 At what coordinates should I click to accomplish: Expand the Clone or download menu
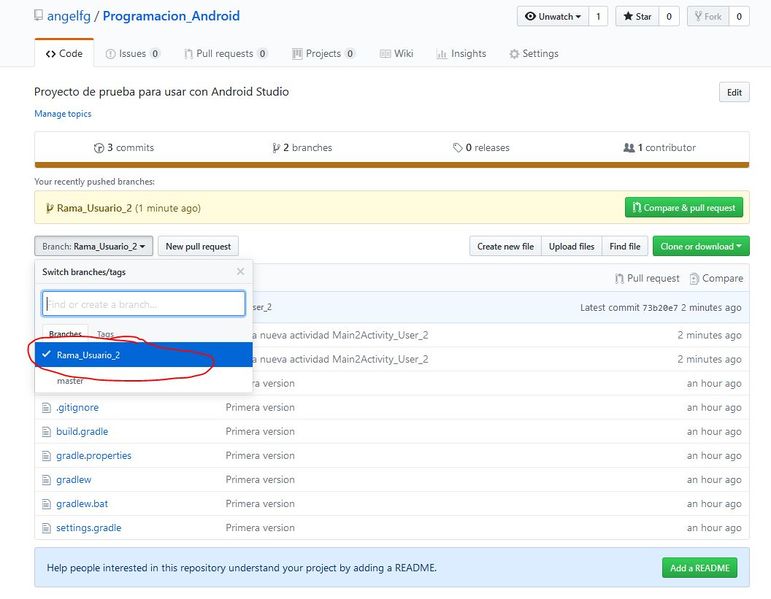701,246
